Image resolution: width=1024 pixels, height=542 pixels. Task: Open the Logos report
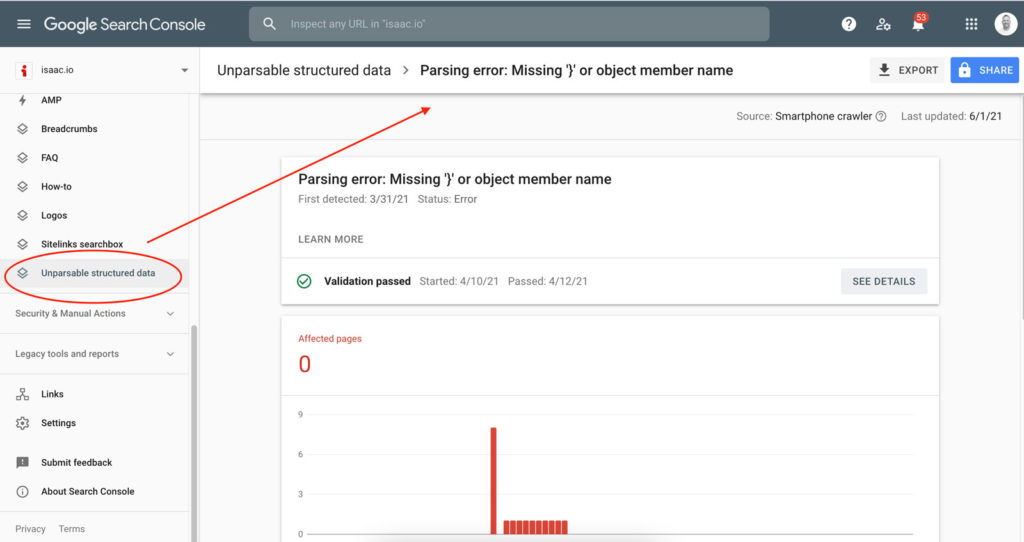(x=54, y=215)
